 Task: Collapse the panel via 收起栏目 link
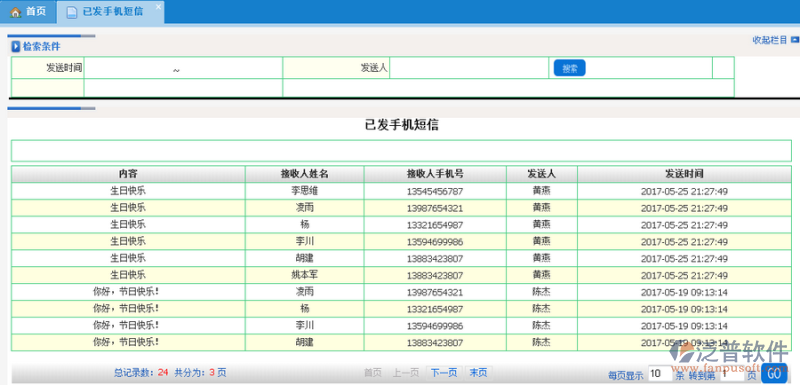(770, 40)
